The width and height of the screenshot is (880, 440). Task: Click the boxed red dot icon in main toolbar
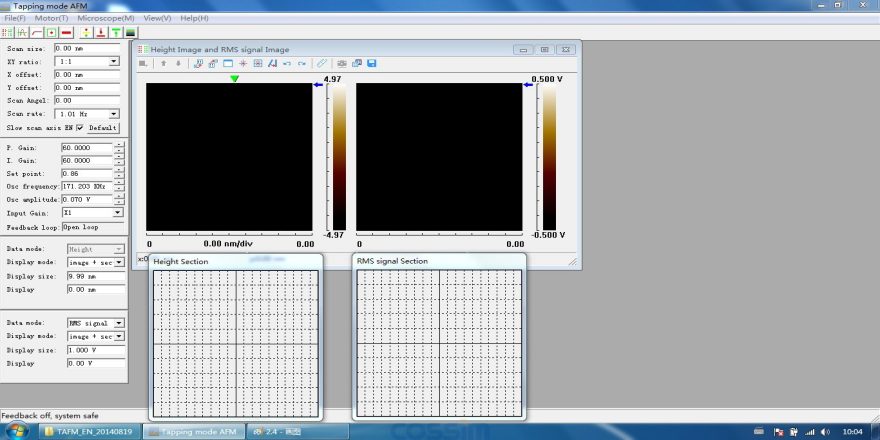(x=52, y=32)
